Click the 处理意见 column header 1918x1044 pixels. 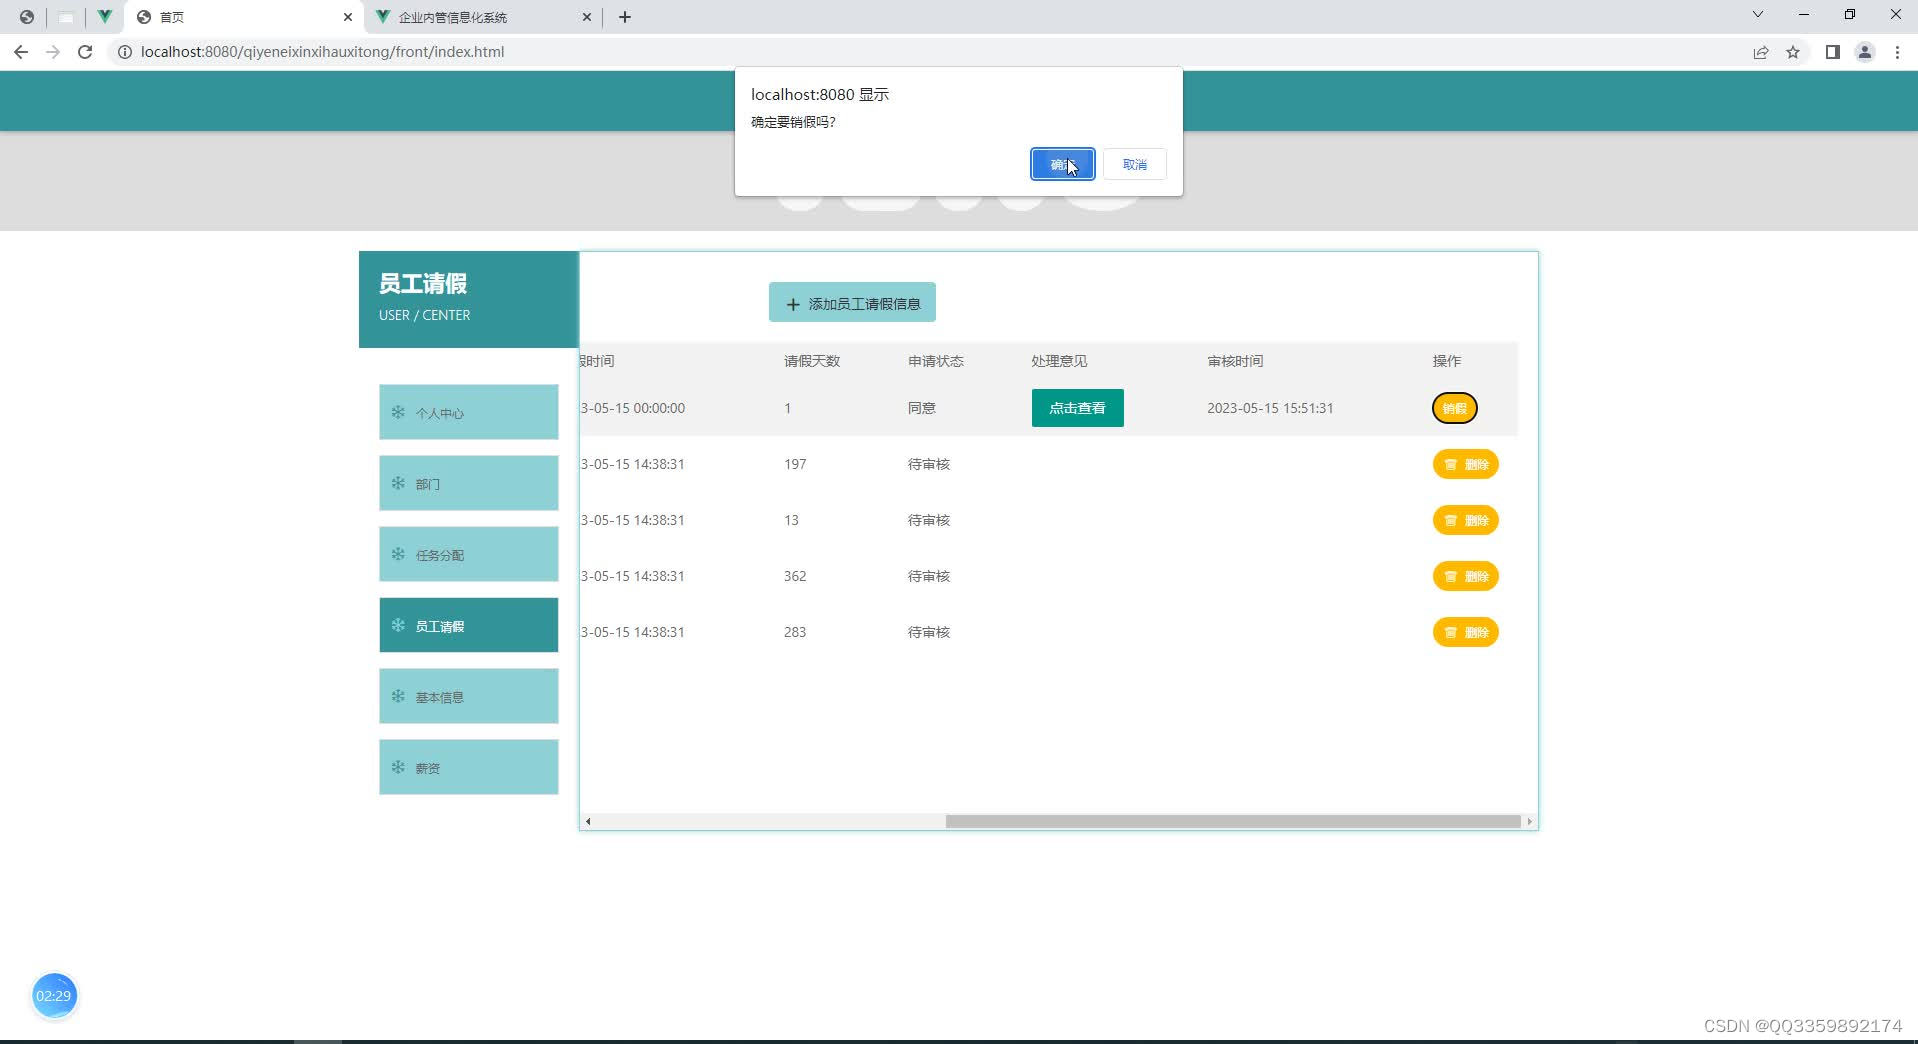click(x=1059, y=361)
